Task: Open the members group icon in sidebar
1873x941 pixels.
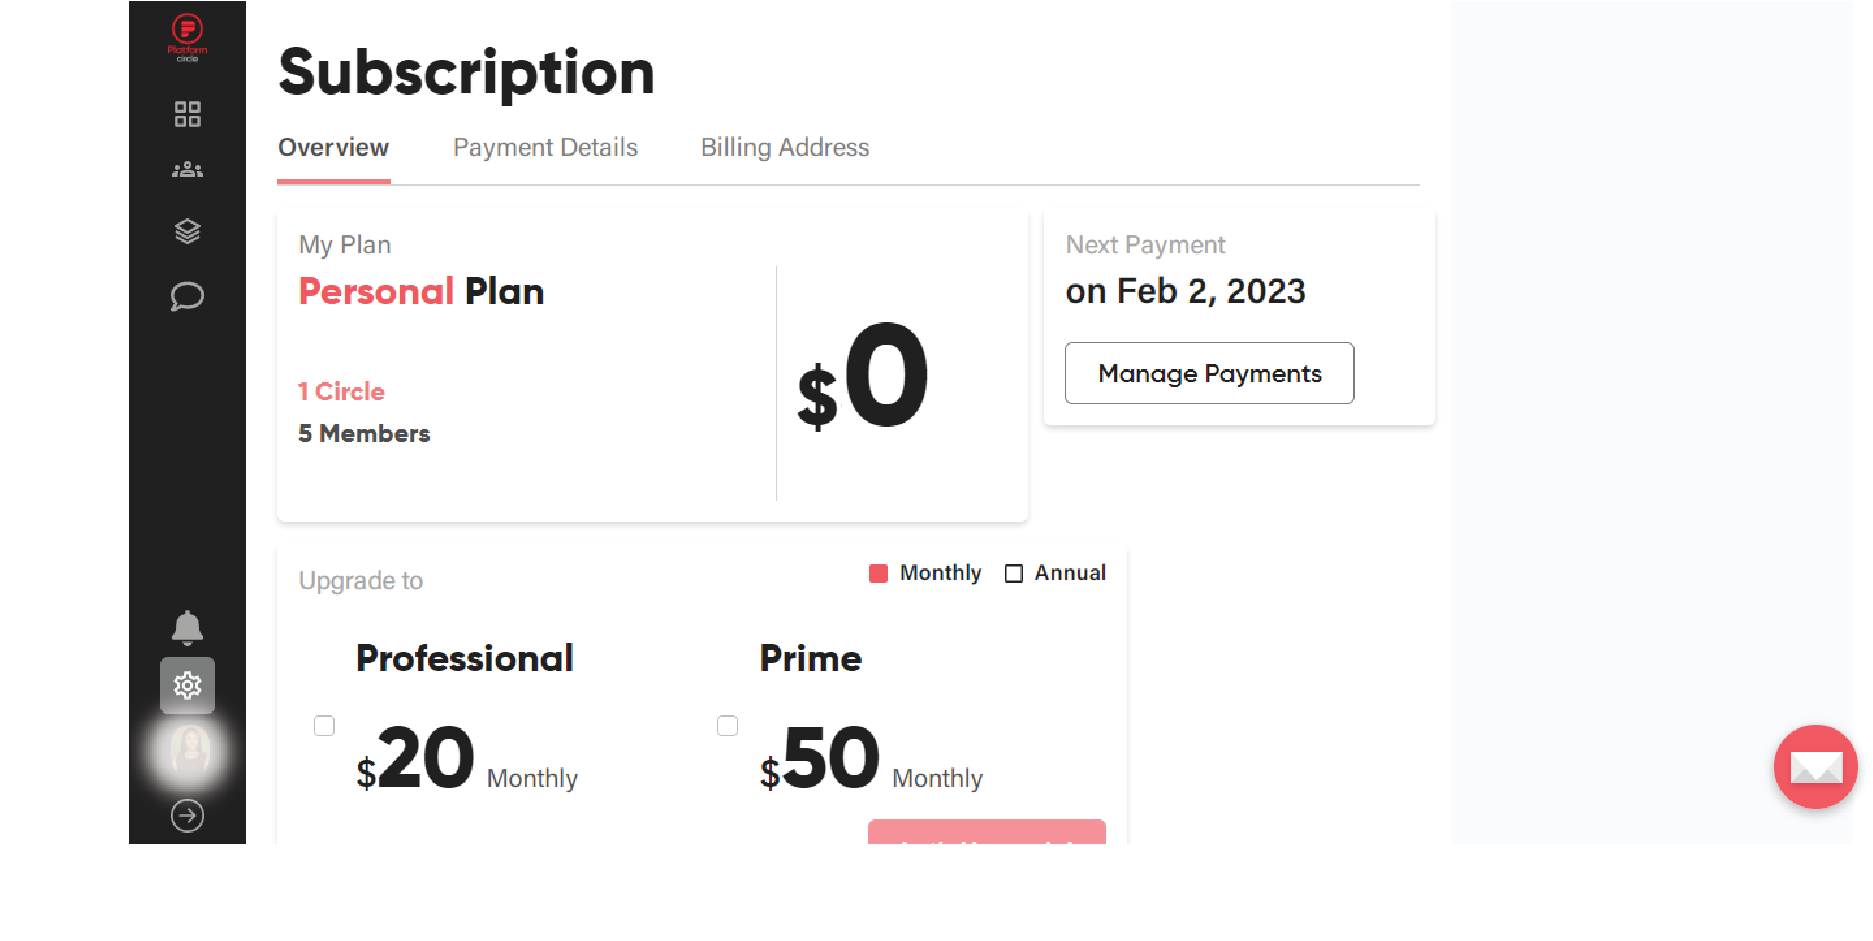Action: coord(187,170)
